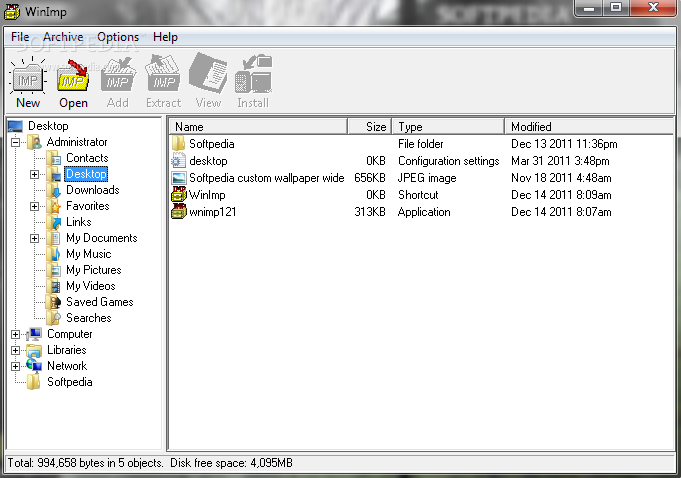Click the Network icon in the tree
681x478 pixels.
34,366
